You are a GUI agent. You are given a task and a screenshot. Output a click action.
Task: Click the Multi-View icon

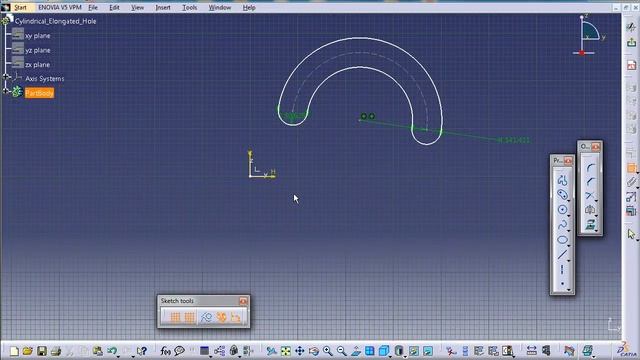click(x=370, y=351)
